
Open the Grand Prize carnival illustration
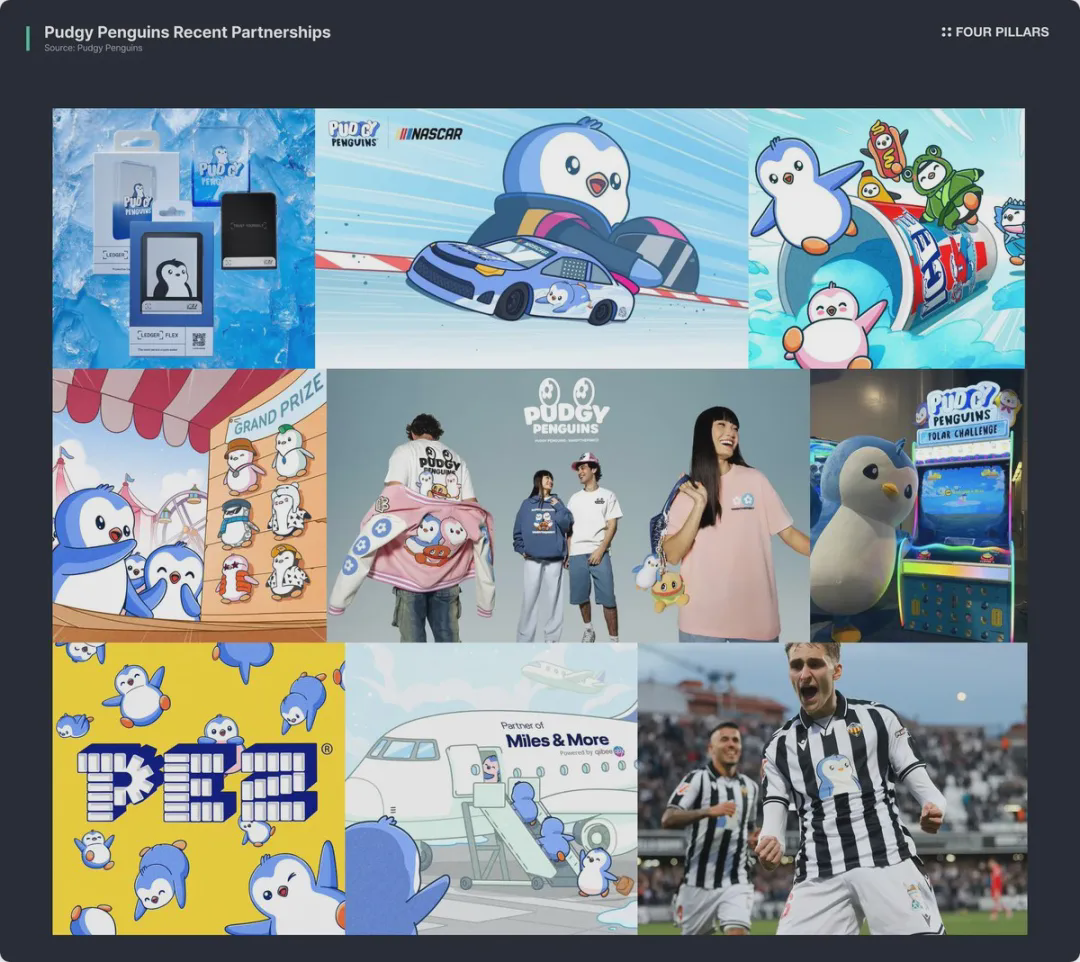[189, 505]
